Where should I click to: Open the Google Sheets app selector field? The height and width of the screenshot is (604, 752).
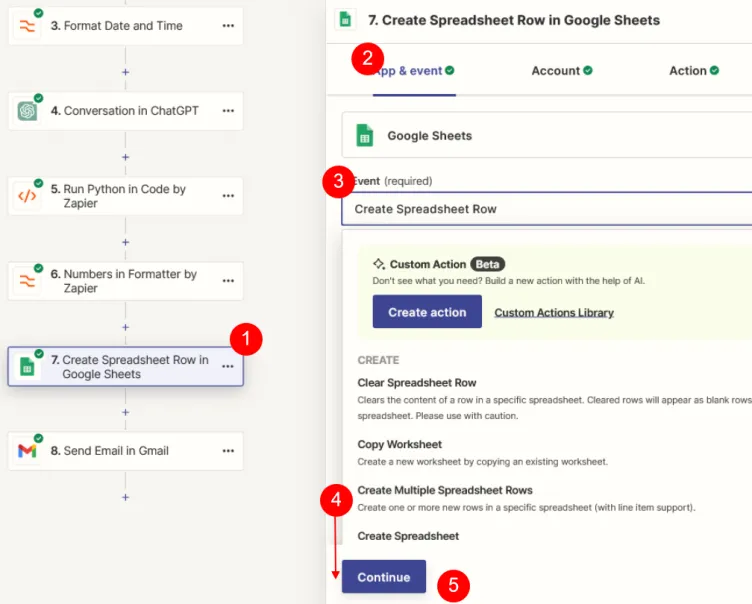coord(547,135)
